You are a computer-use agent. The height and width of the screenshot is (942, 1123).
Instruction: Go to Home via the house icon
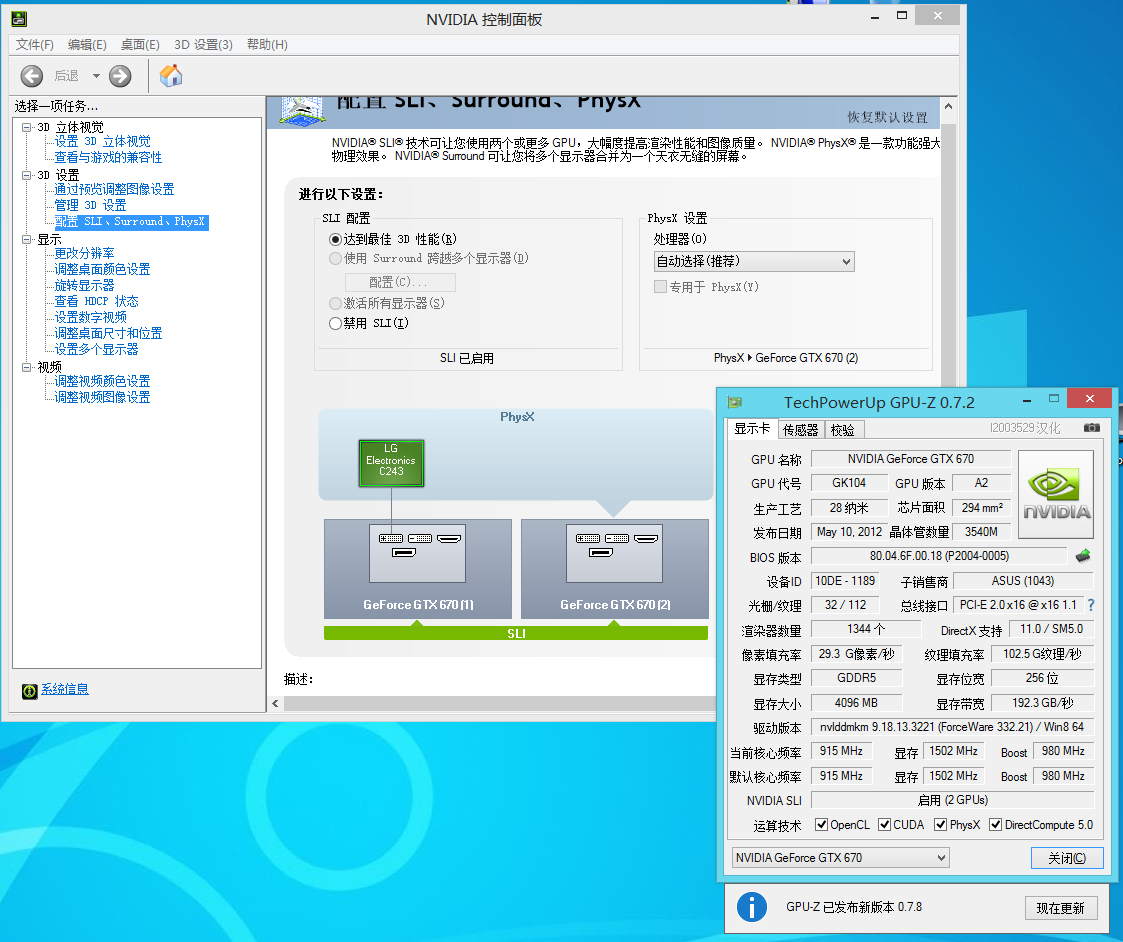point(170,75)
